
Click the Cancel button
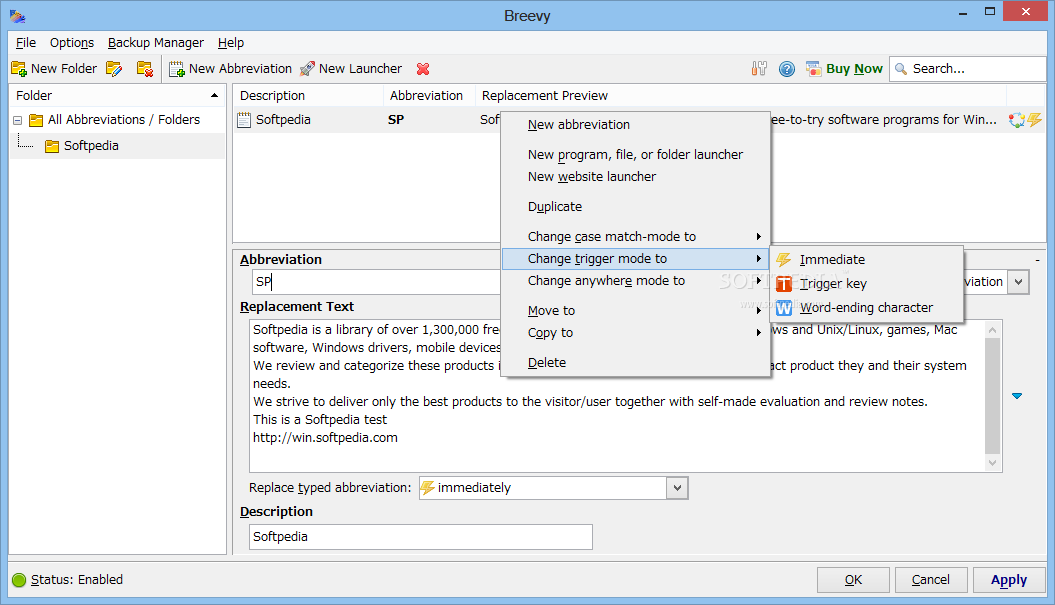(931, 580)
